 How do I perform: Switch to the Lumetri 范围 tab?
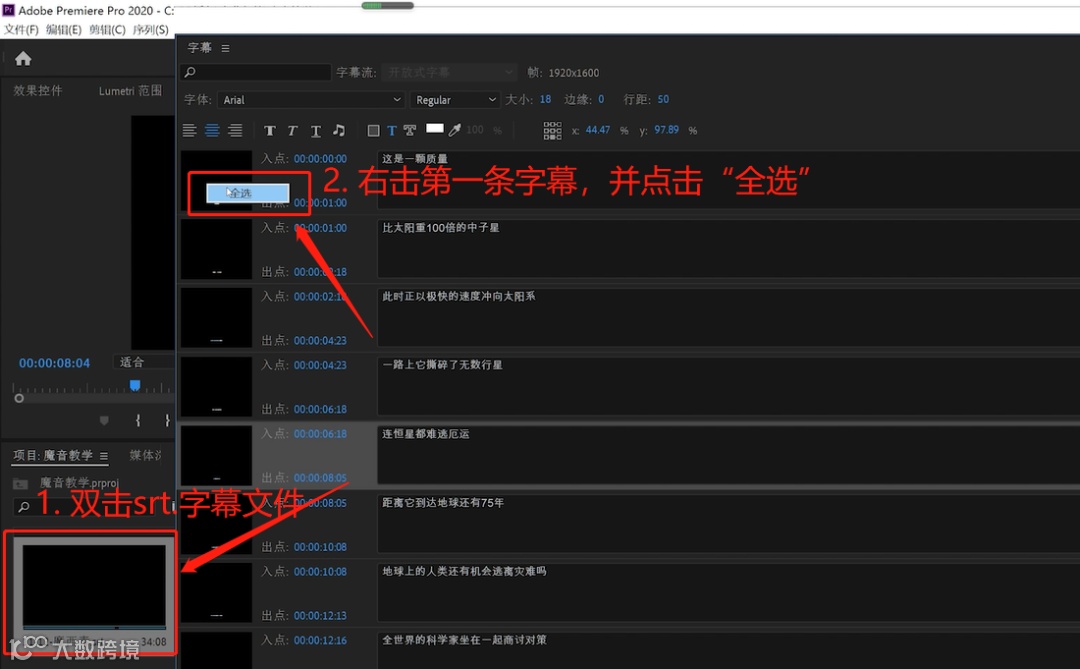pyautogui.click(x=129, y=90)
